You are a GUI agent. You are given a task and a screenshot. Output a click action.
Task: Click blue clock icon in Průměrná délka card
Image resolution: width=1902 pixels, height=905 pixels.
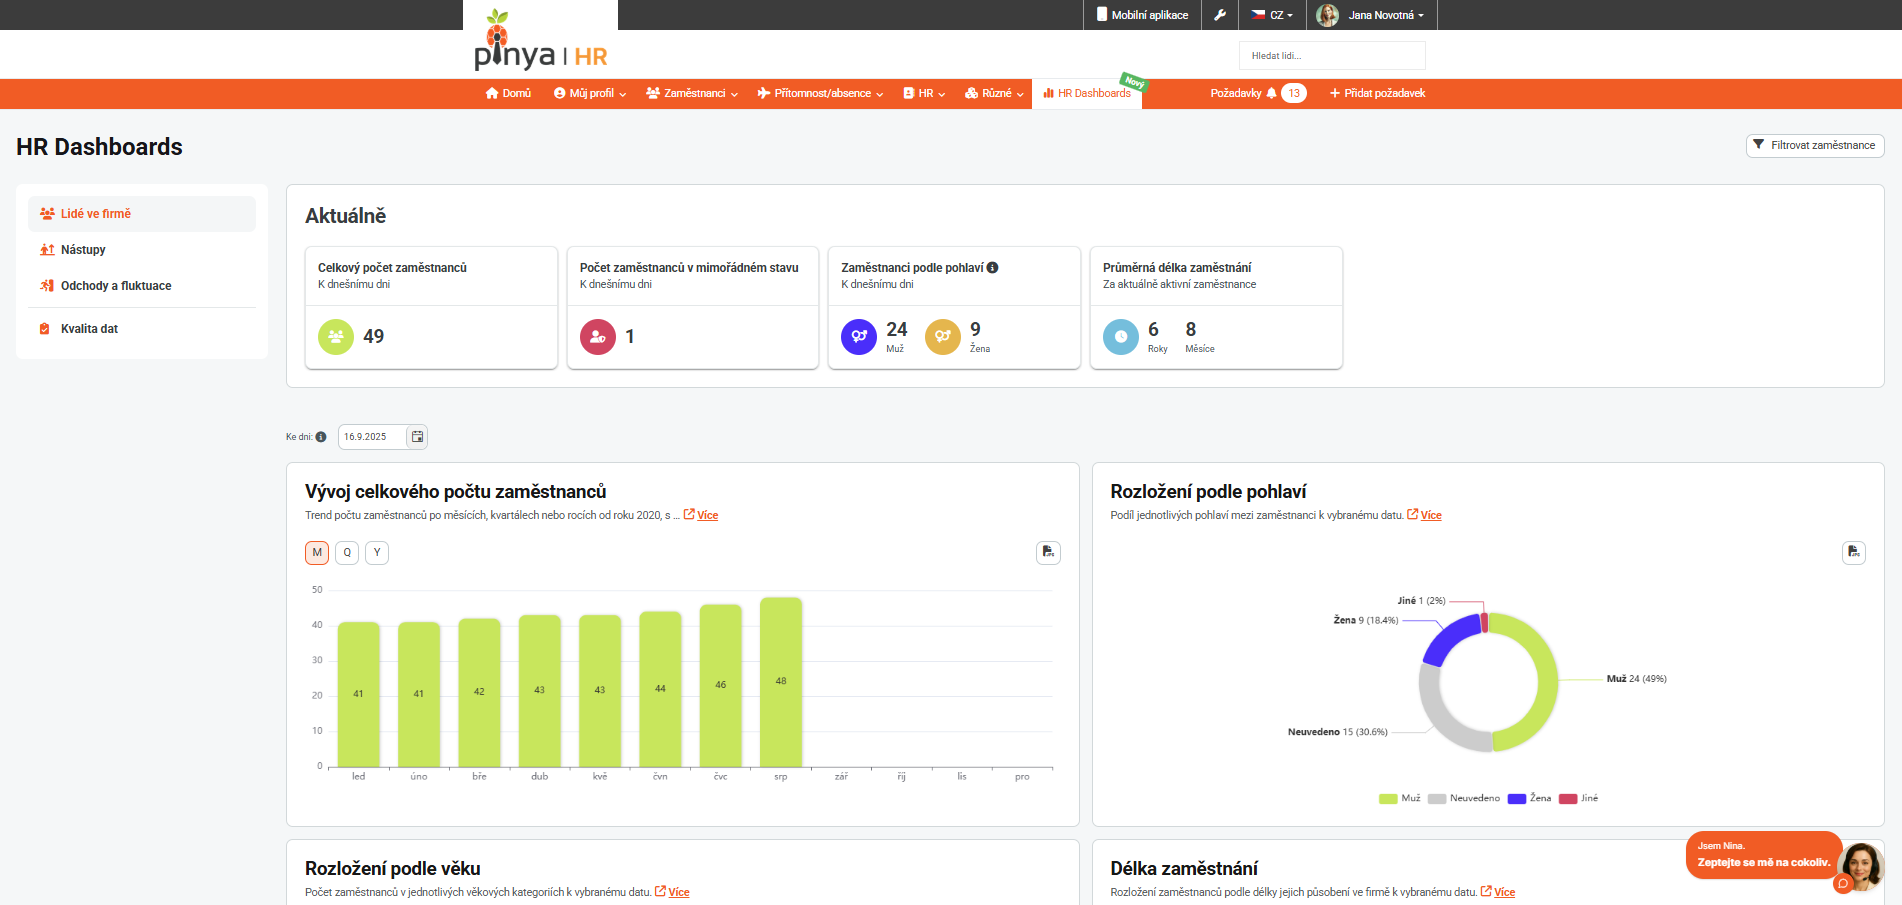click(x=1121, y=337)
